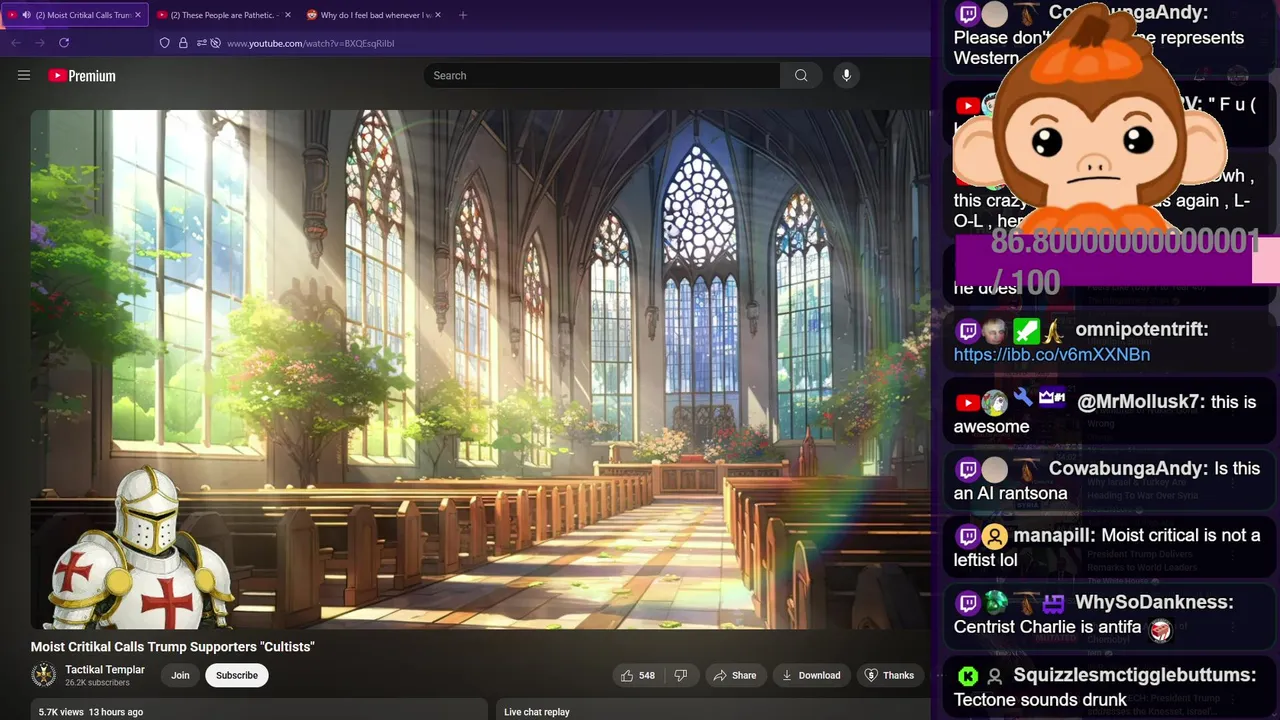The width and height of the screenshot is (1280, 720).
Task: Go forward with browser forward arrow
Action: click(x=40, y=43)
